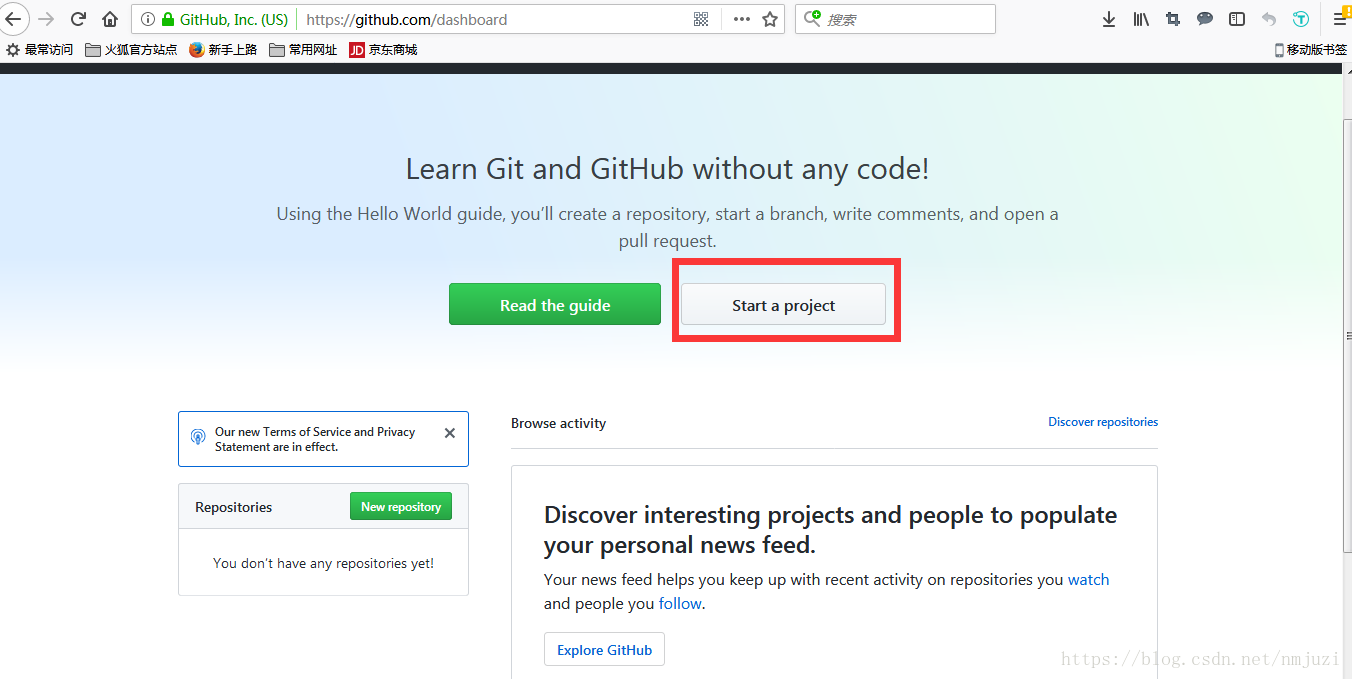1352x679 pixels.
Task: Follow the 'watch' link in news feed text
Action: pos(1088,580)
